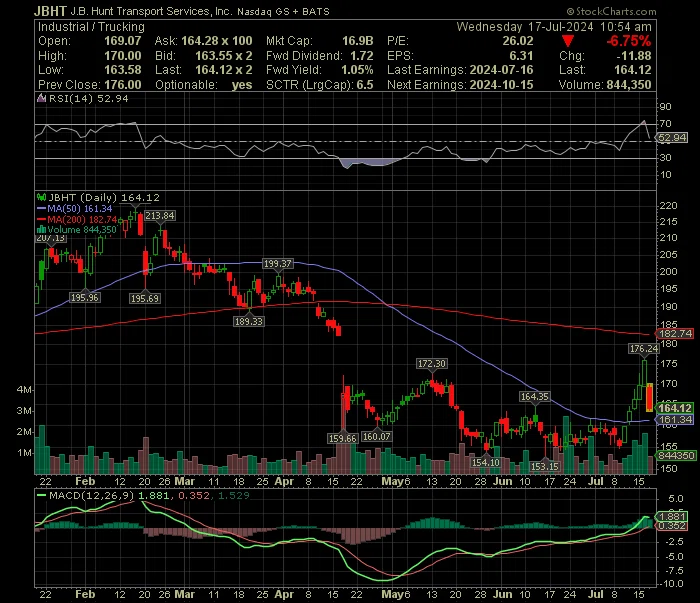Click the 1.529 histogram value in MACD legend
Viewport: 700px width, 603px height.
click(x=233, y=495)
